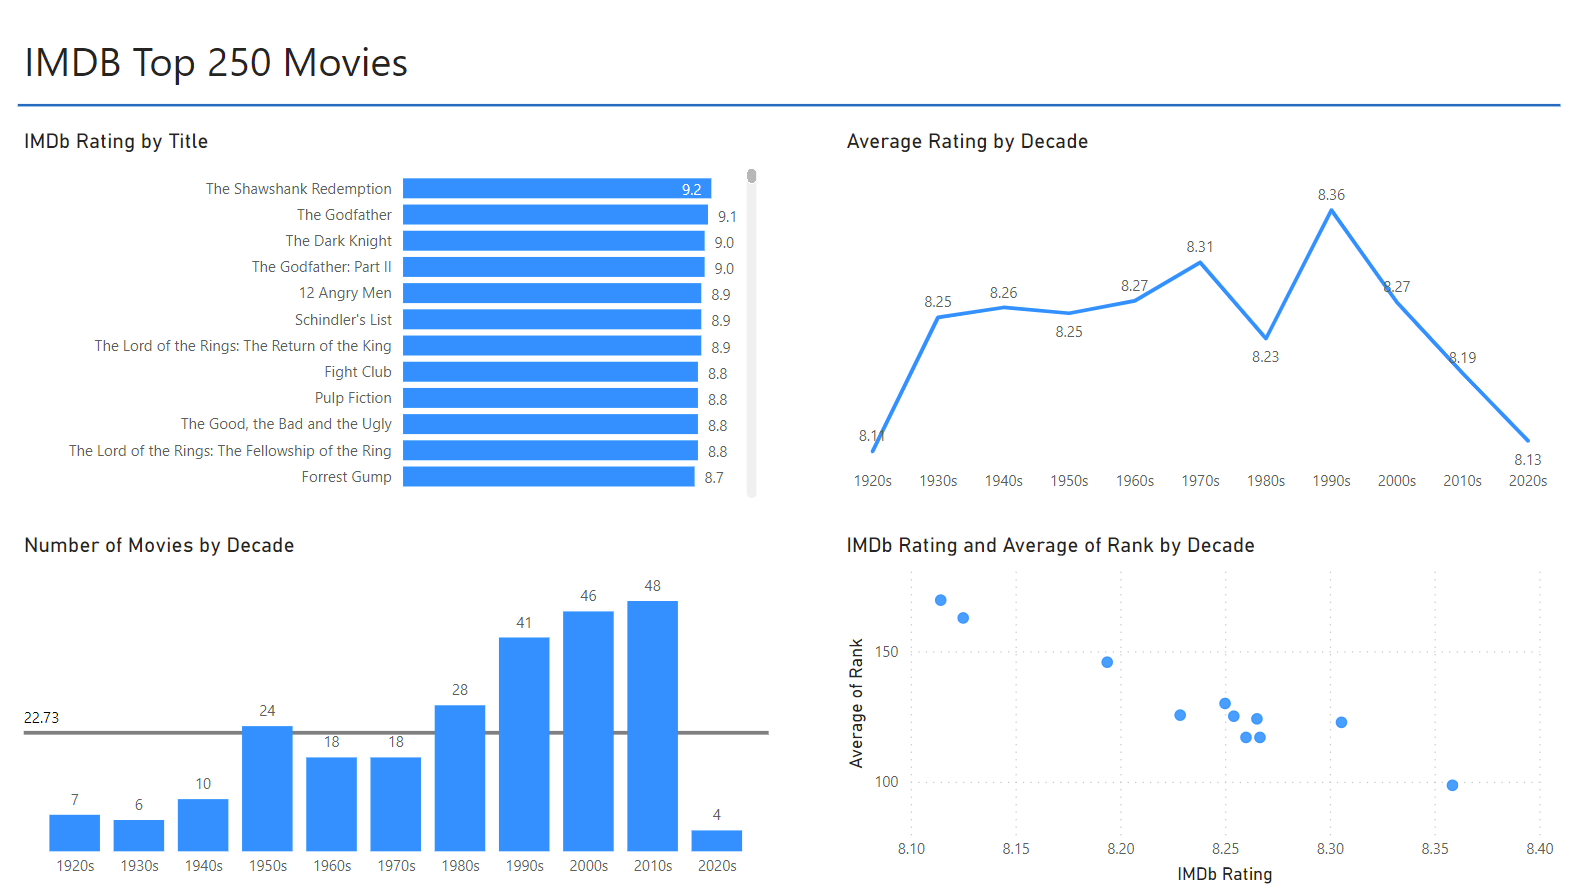Click the '1980s' label under the column chart
The width and height of the screenshot is (1578, 887).
pos(461,866)
